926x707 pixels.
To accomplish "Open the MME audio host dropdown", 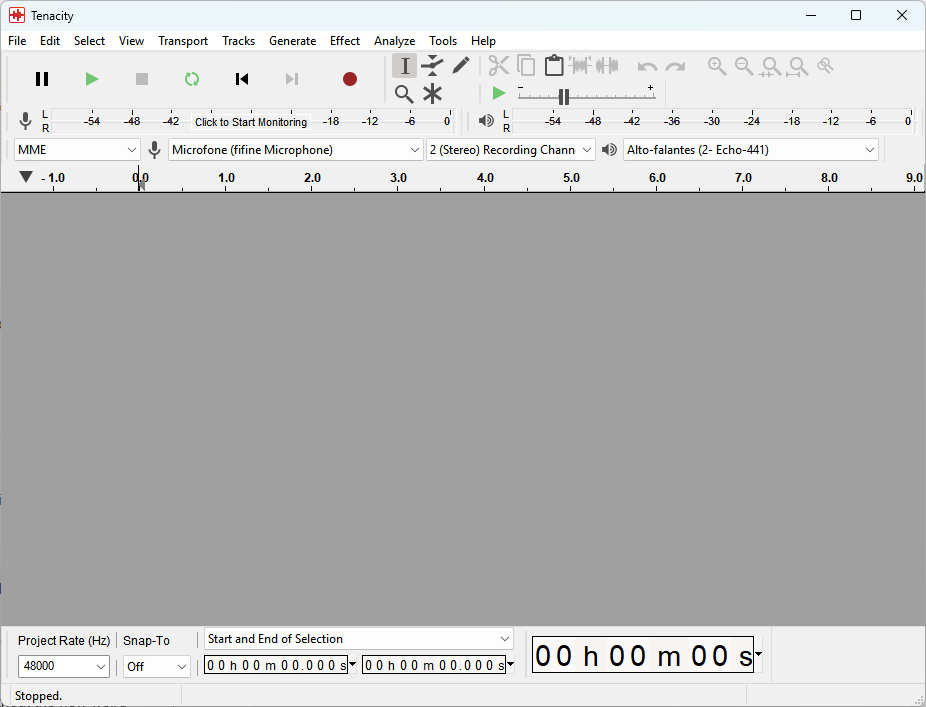I will pos(77,150).
